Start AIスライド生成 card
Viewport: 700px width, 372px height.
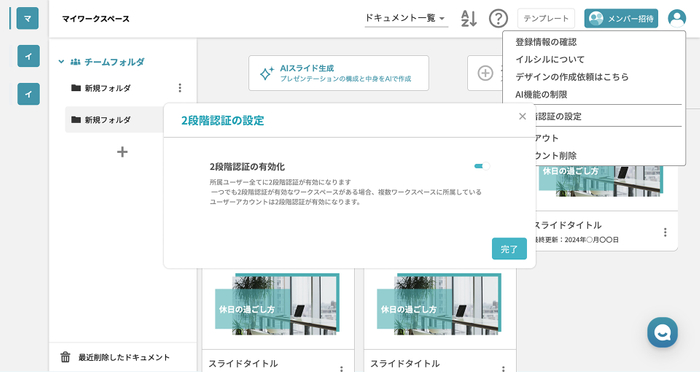point(338,73)
